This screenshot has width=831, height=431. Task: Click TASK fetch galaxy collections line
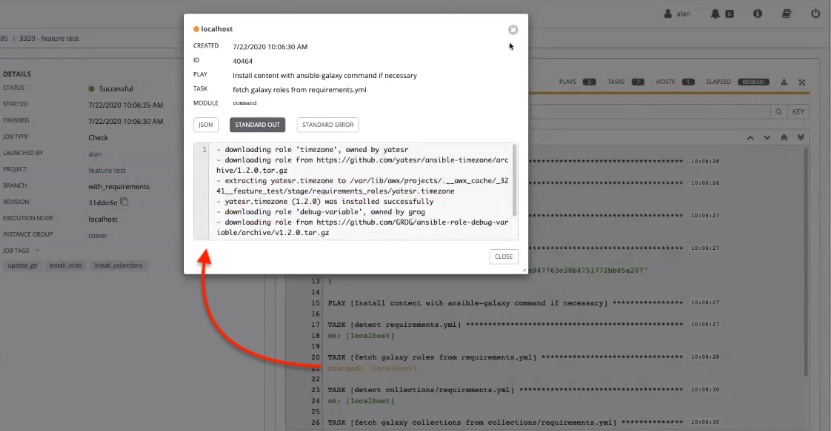coord(505,423)
